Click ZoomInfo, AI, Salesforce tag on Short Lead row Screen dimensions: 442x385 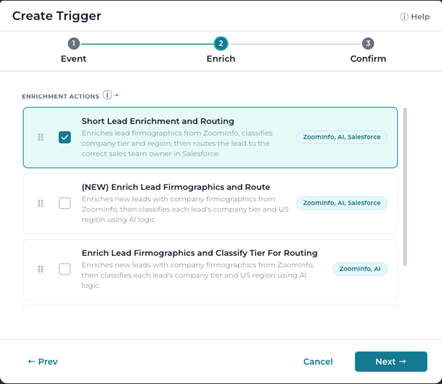pyautogui.click(x=342, y=137)
